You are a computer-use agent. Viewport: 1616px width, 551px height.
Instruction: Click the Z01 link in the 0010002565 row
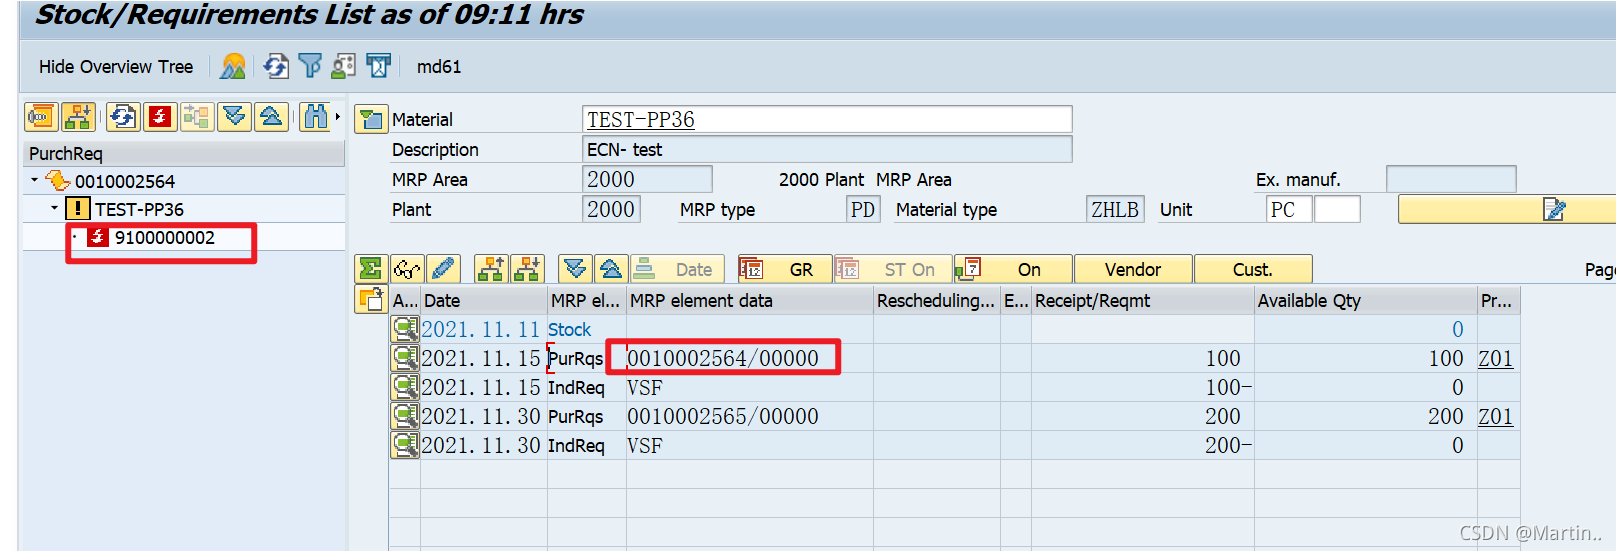1496,416
